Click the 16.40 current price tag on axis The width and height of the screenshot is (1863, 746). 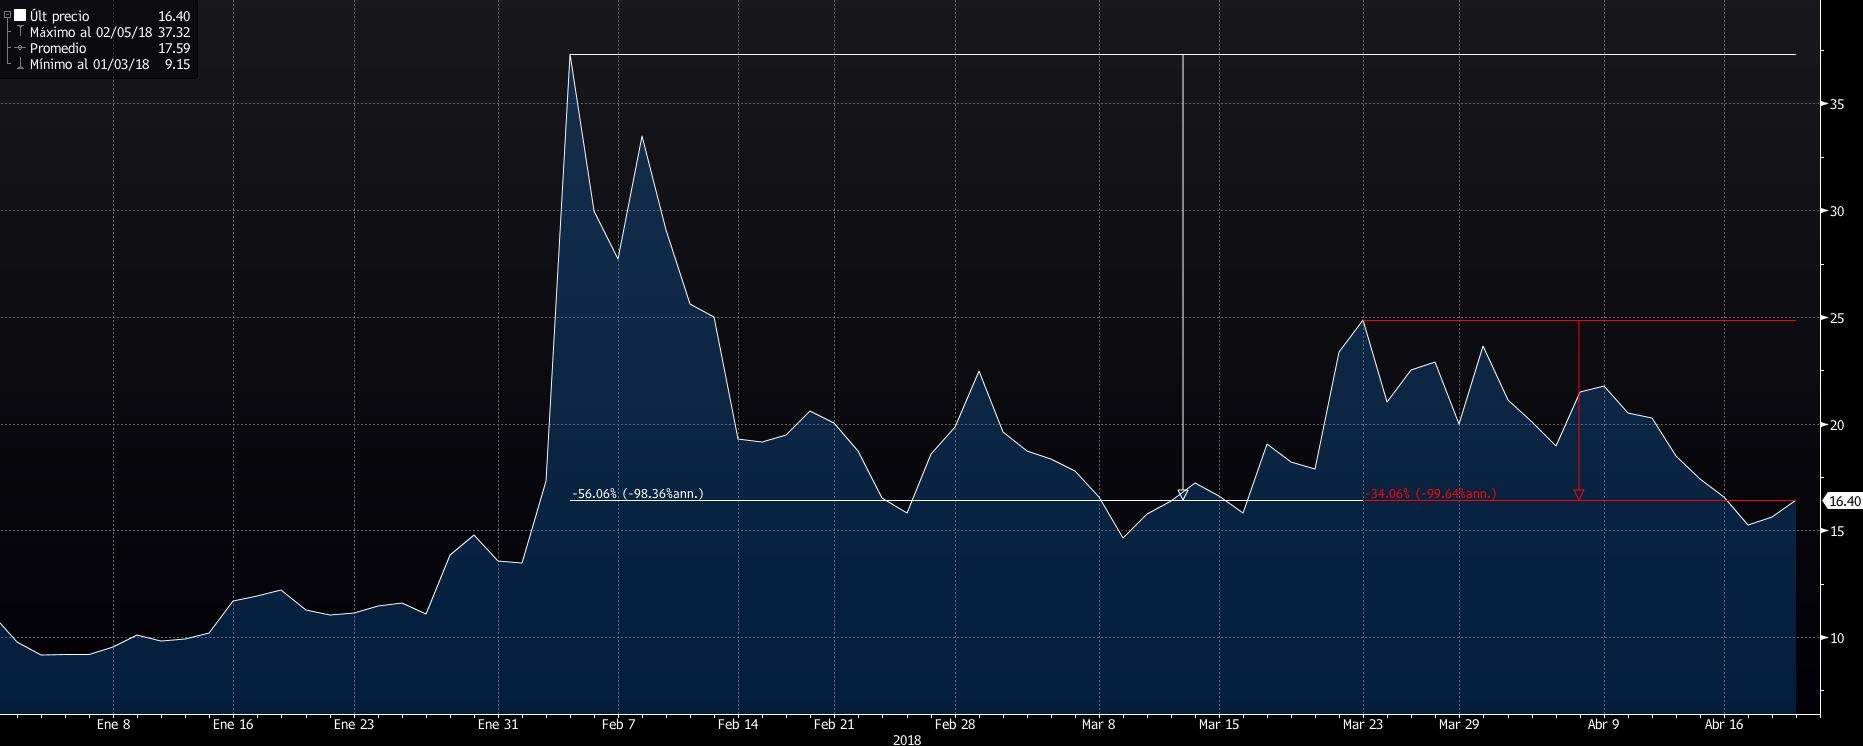click(x=1843, y=501)
